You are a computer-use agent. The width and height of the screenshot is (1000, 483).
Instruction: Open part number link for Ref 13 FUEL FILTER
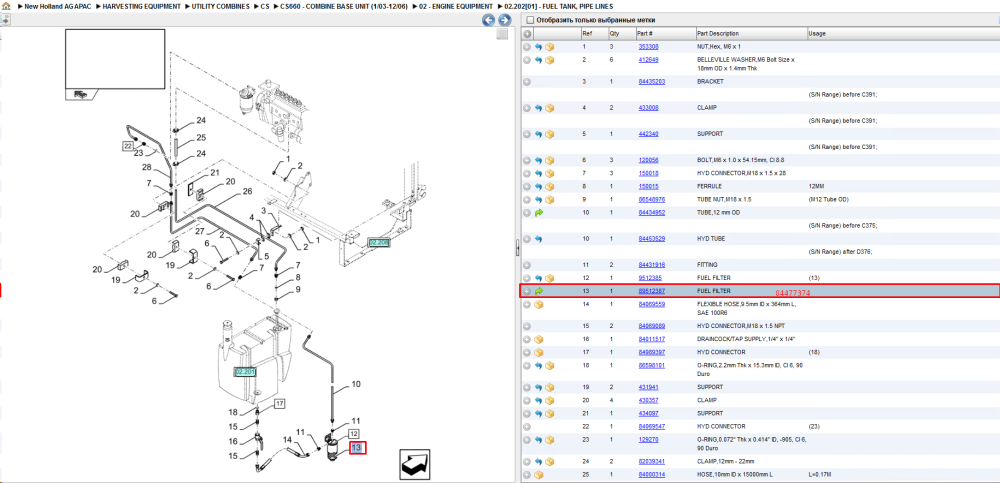pos(652,291)
